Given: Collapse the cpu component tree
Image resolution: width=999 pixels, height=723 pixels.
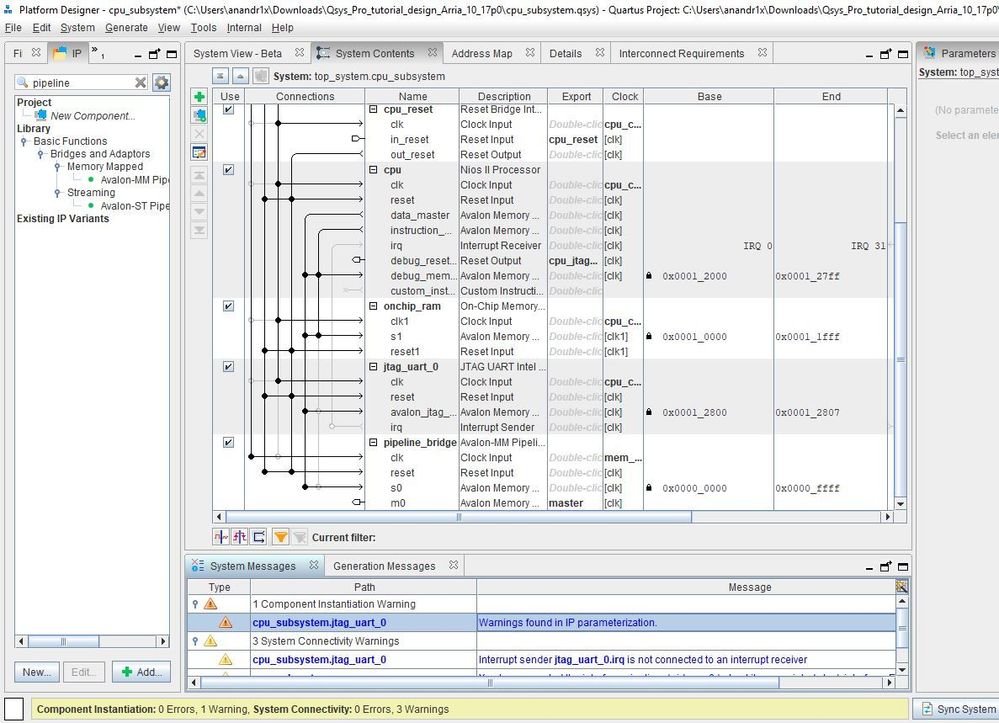Looking at the screenshot, I should coord(373,170).
